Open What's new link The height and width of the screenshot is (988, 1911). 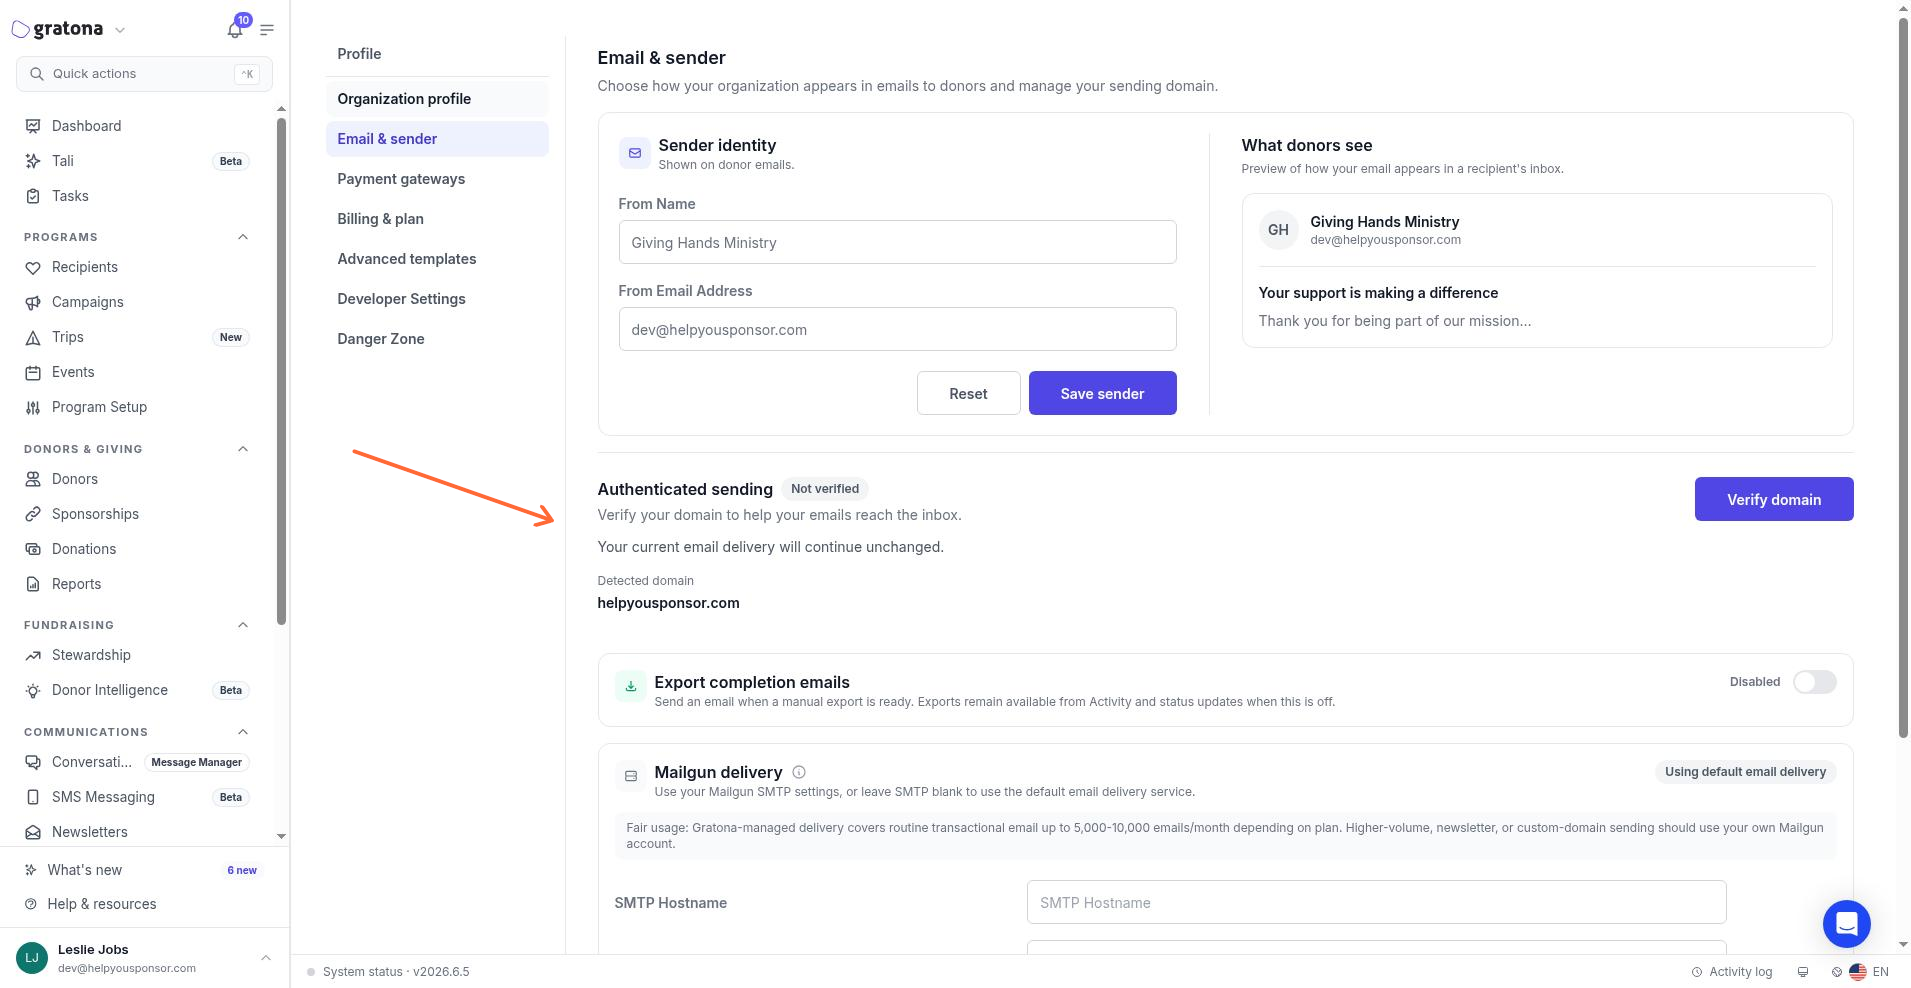coord(84,870)
